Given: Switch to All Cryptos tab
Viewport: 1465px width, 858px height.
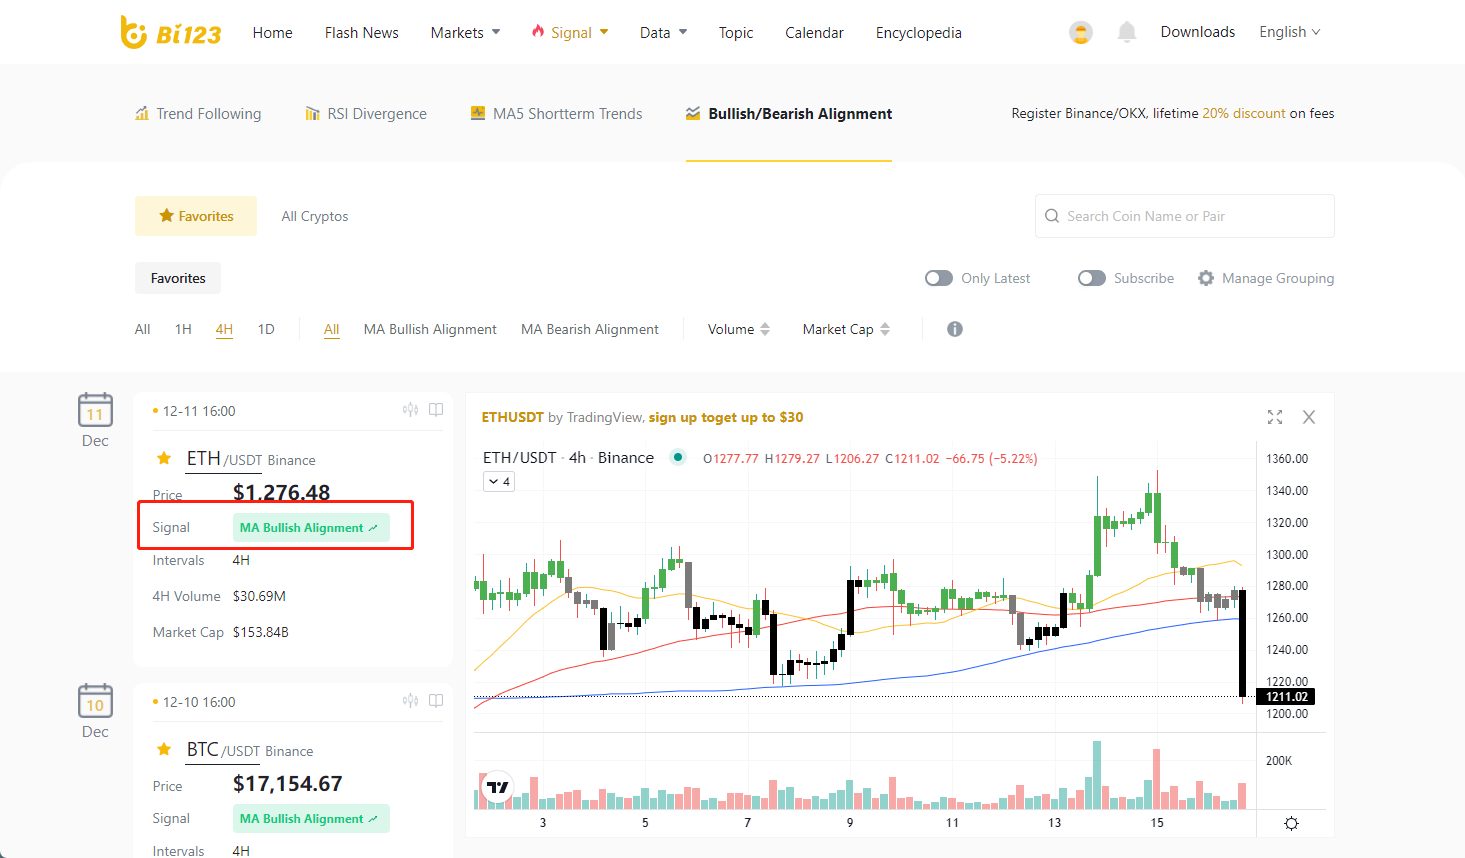Looking at the screenshot, I should (315, 216).
